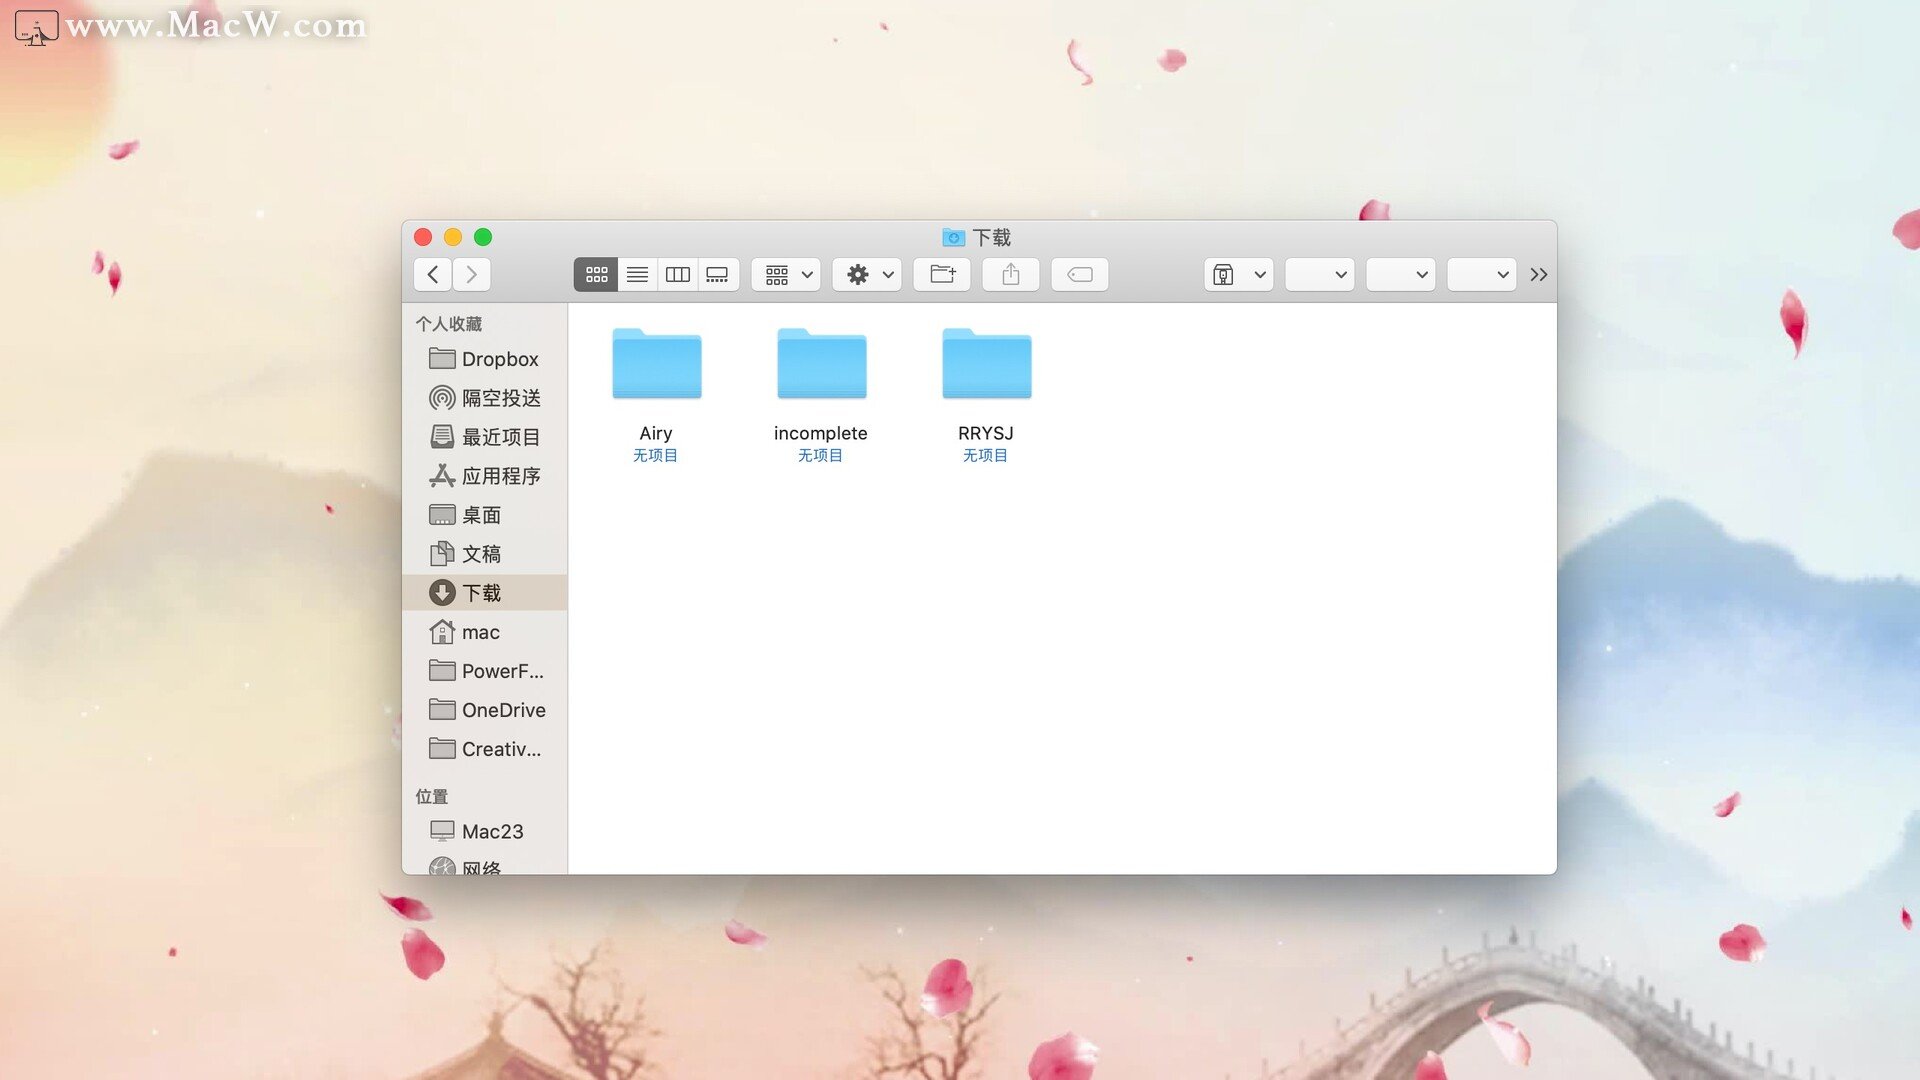Click the new folder creation icon
This screenshot has height=1080, width=1920.
(942, 273)
